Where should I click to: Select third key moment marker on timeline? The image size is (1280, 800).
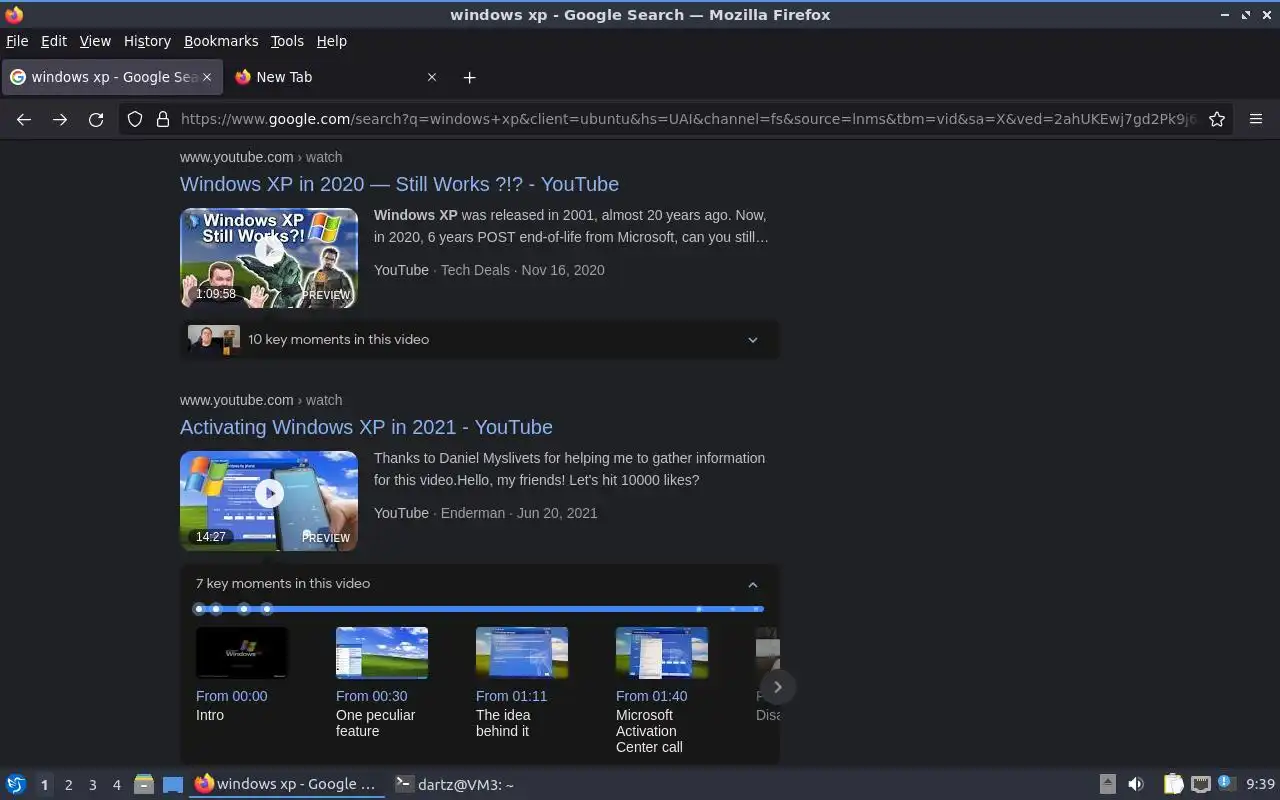coord(244,609)
